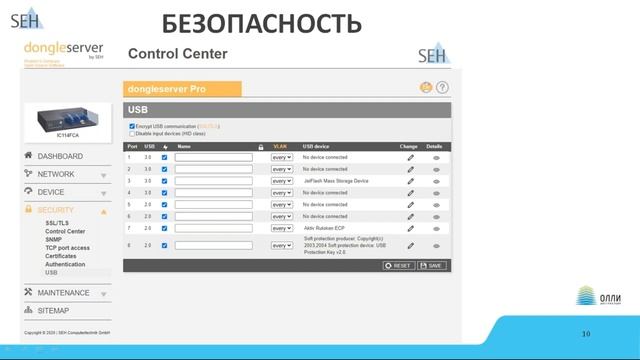The height and width of the screenshot is (360, 640).
Task: Click the Maintenance tools icon
Action: click(x=28, y=292)
